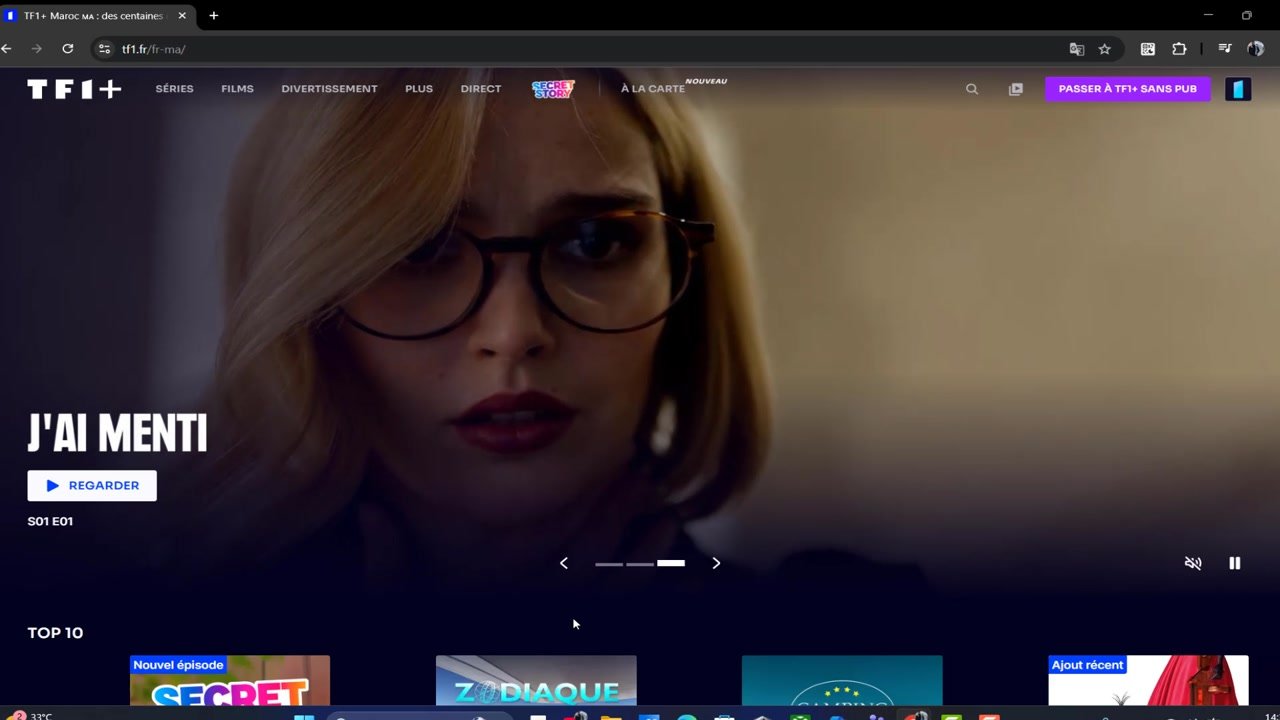Click the J'AI MENTI title
This screenshot has height=720, width=1280.
coord(117,435)
